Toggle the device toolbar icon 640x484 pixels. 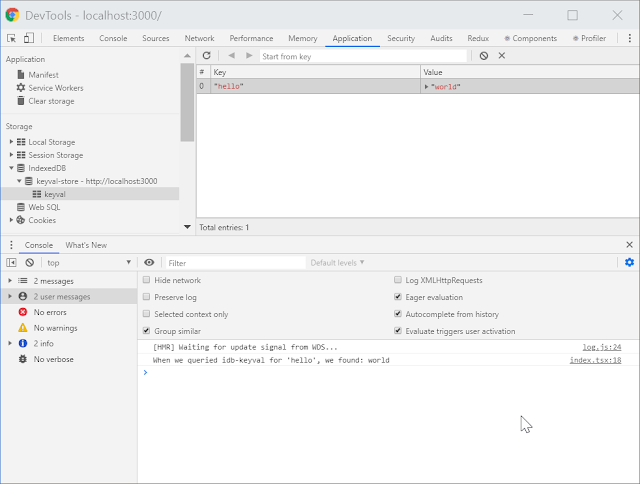[28, 38]
